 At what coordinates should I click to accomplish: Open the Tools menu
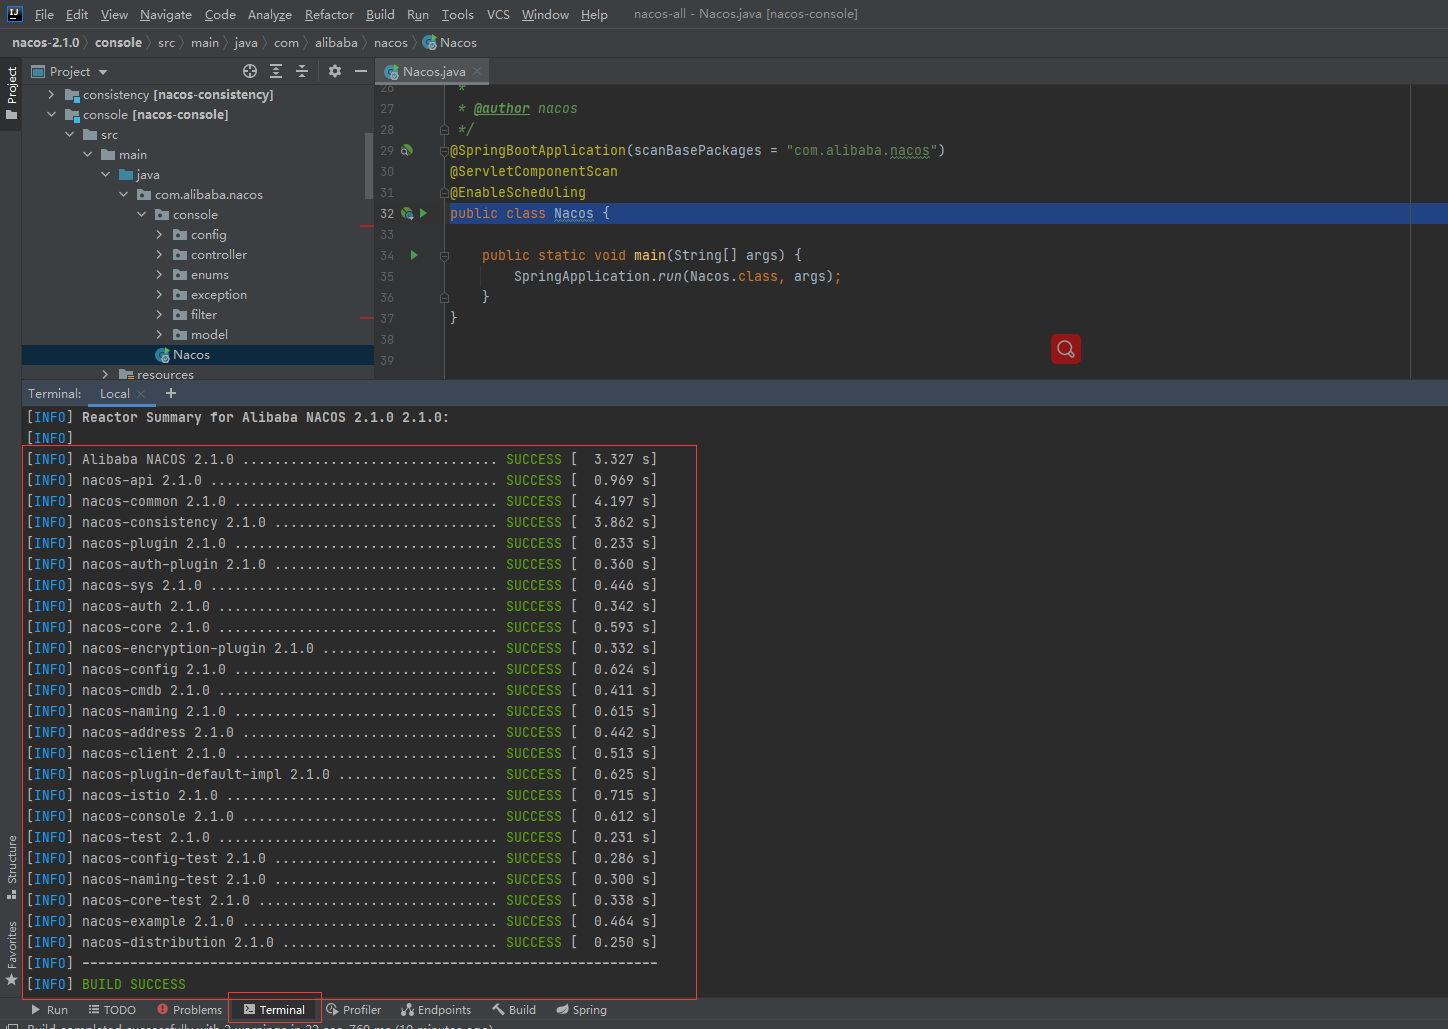tap(458, 14)
